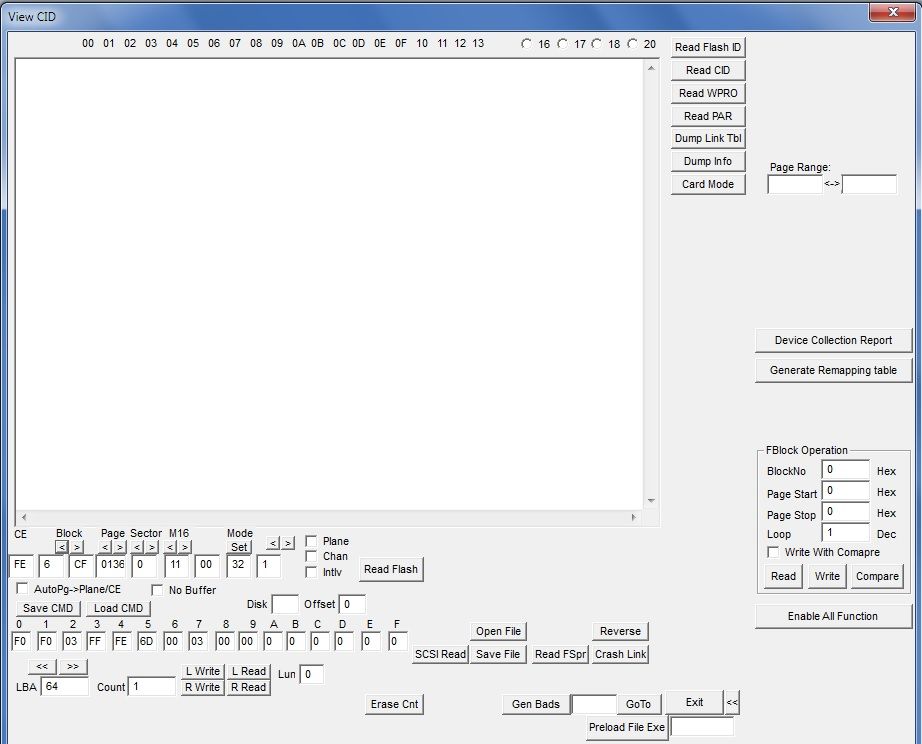Click the Crash Link button

(x=620, y=654)
